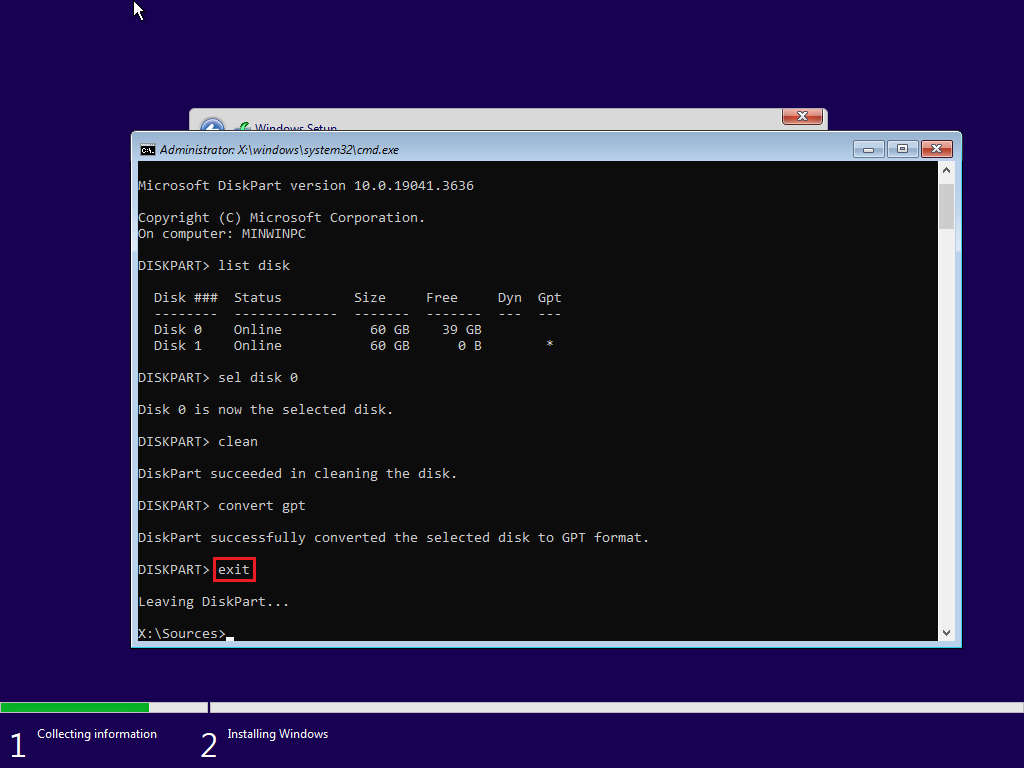Click the 'Size' column header
This screenshot has height=768, width=1024.
(x=370, y=298)
